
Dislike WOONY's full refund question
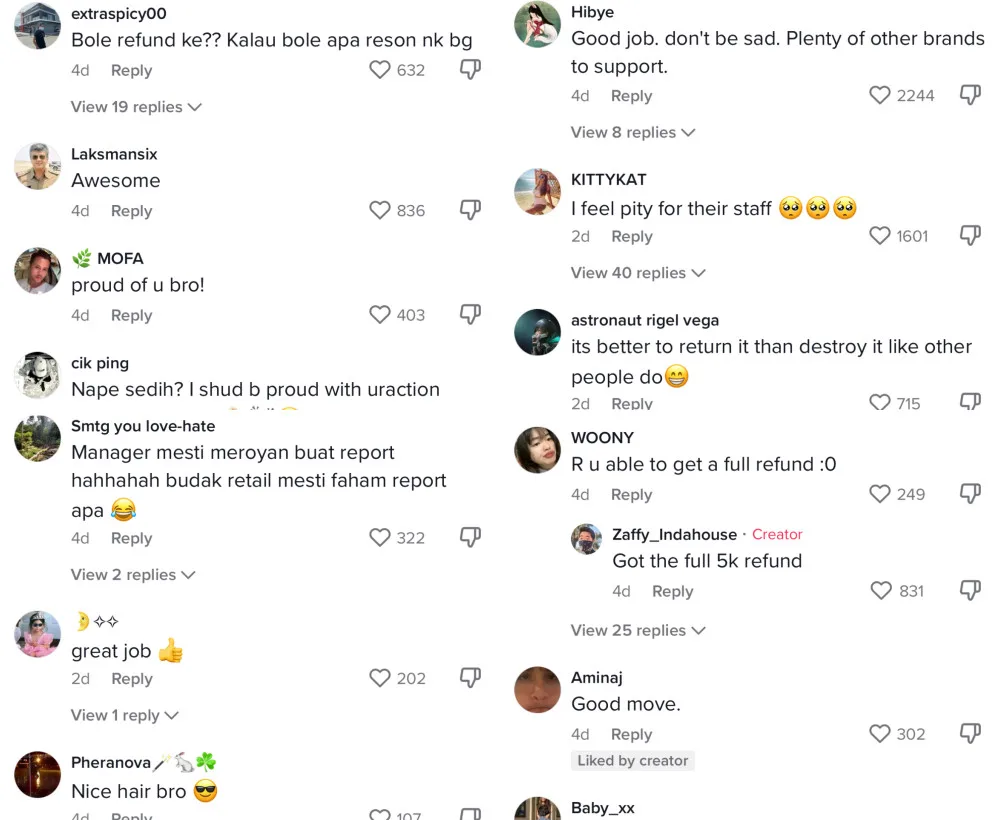click(970, 494)
